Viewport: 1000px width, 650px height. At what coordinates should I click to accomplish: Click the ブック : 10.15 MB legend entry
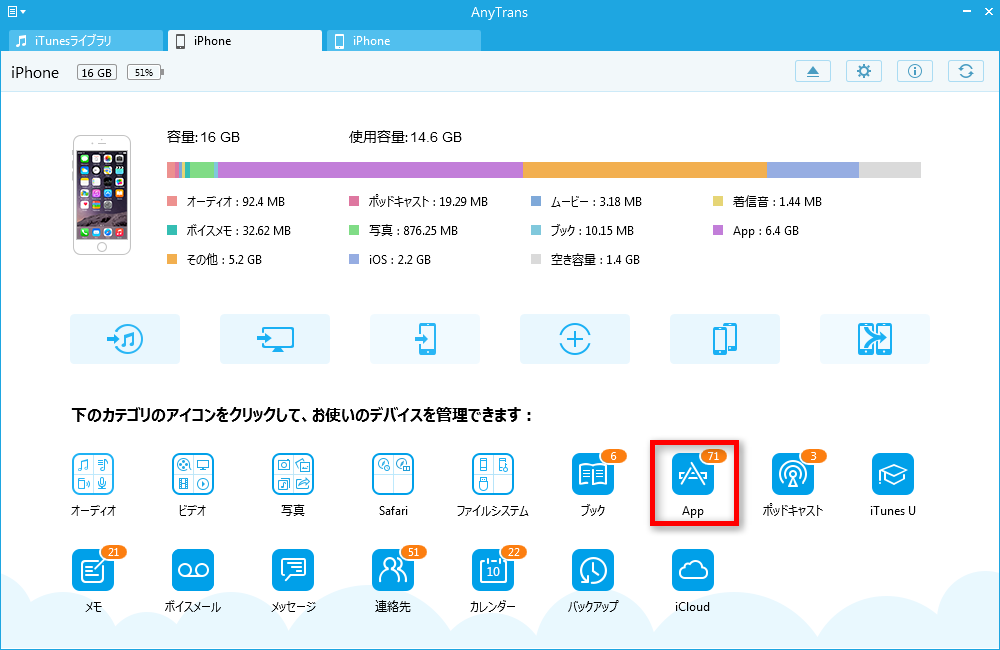[582, 230]
